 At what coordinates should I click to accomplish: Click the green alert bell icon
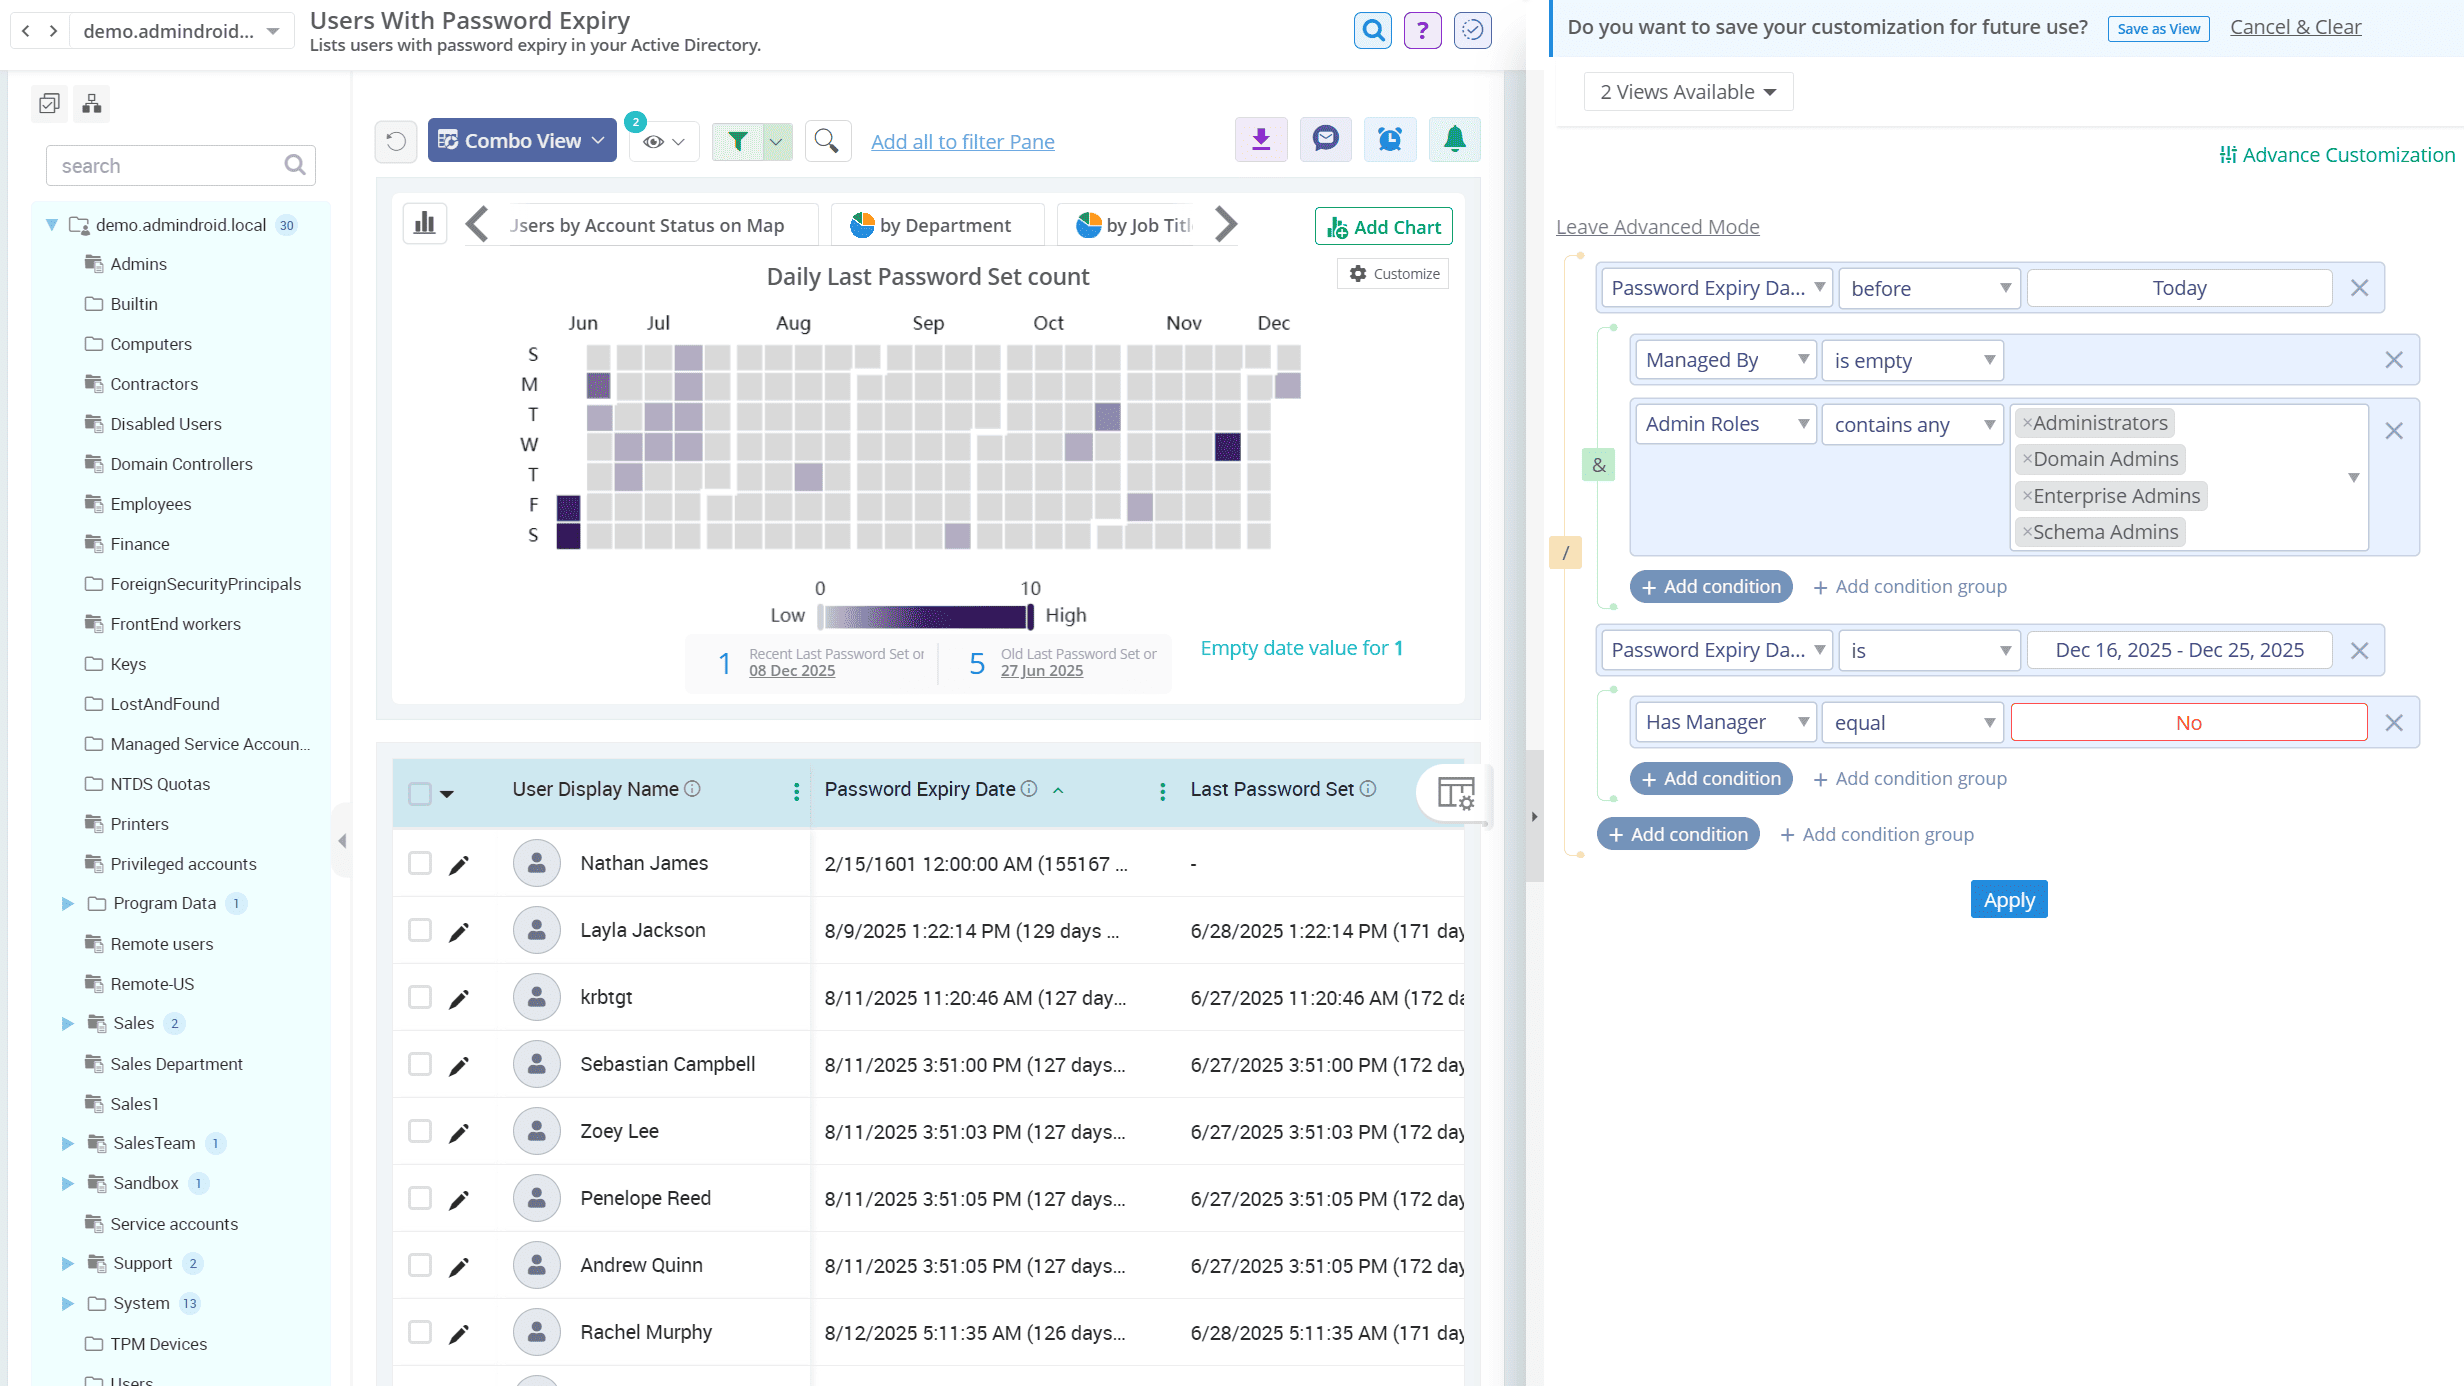click(x=1454, y=140)
